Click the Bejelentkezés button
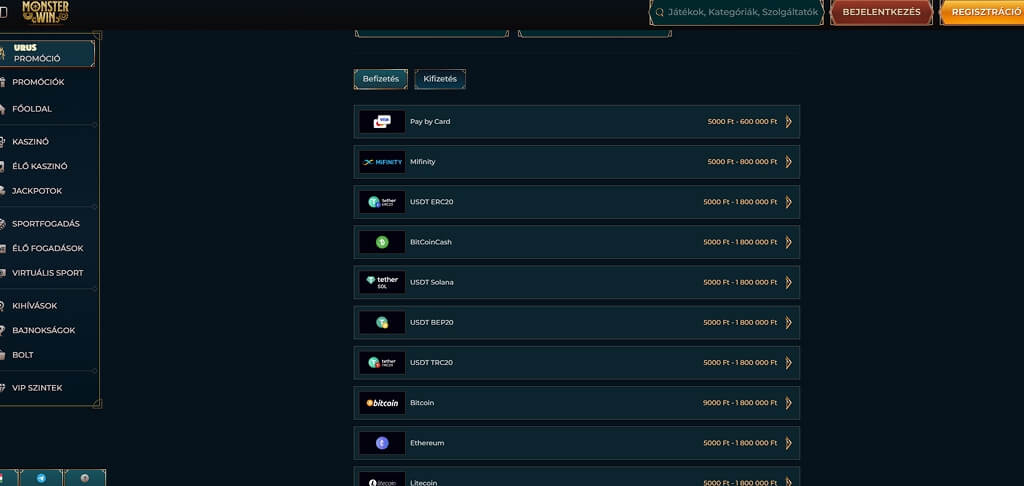The height and width of the screenshot is (486, 1024). tap(881, 12)
